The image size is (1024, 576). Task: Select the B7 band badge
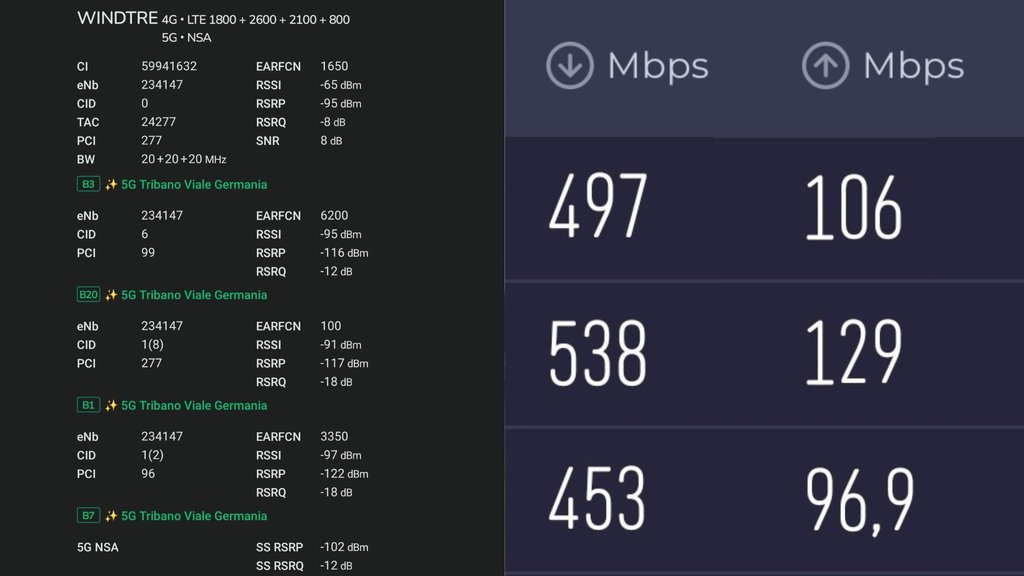[88, 516]
